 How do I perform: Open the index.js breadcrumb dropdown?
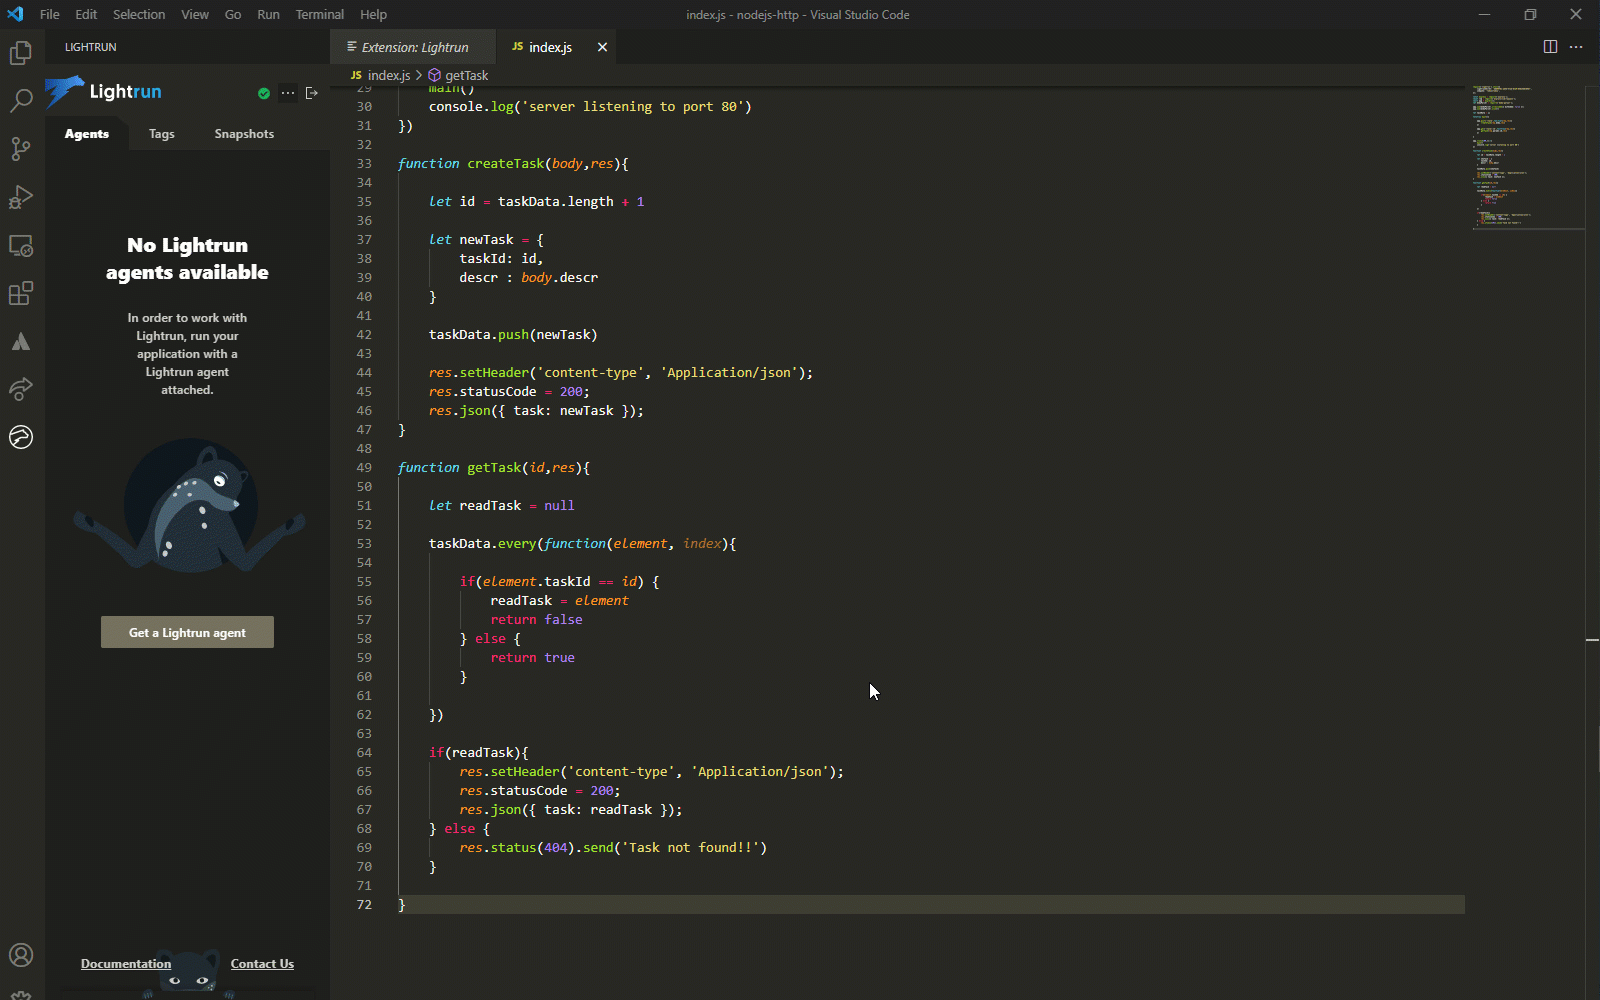(386, 75)
